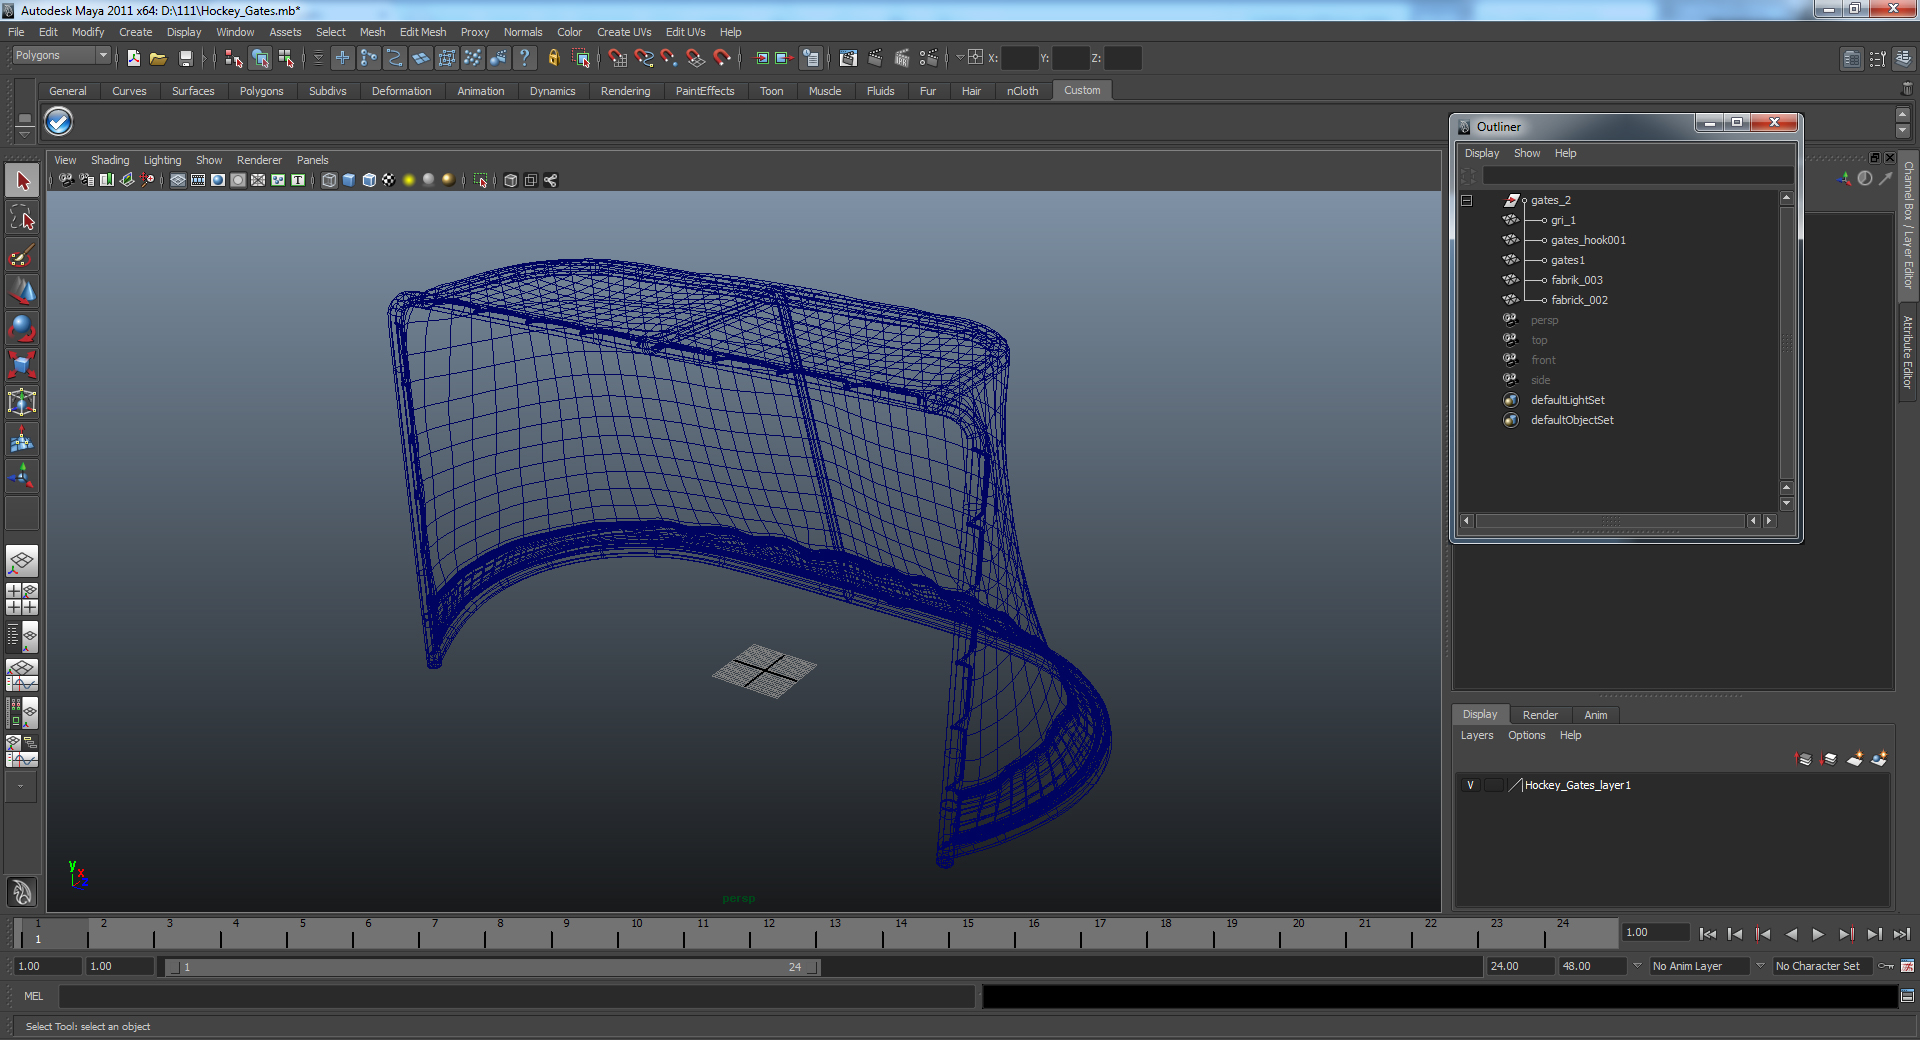This screenshot has height=1040, width=1920.
Task: Click the Hypershade icon in the viewport bar
Action: pyautogui.click(x=551, y=180)
